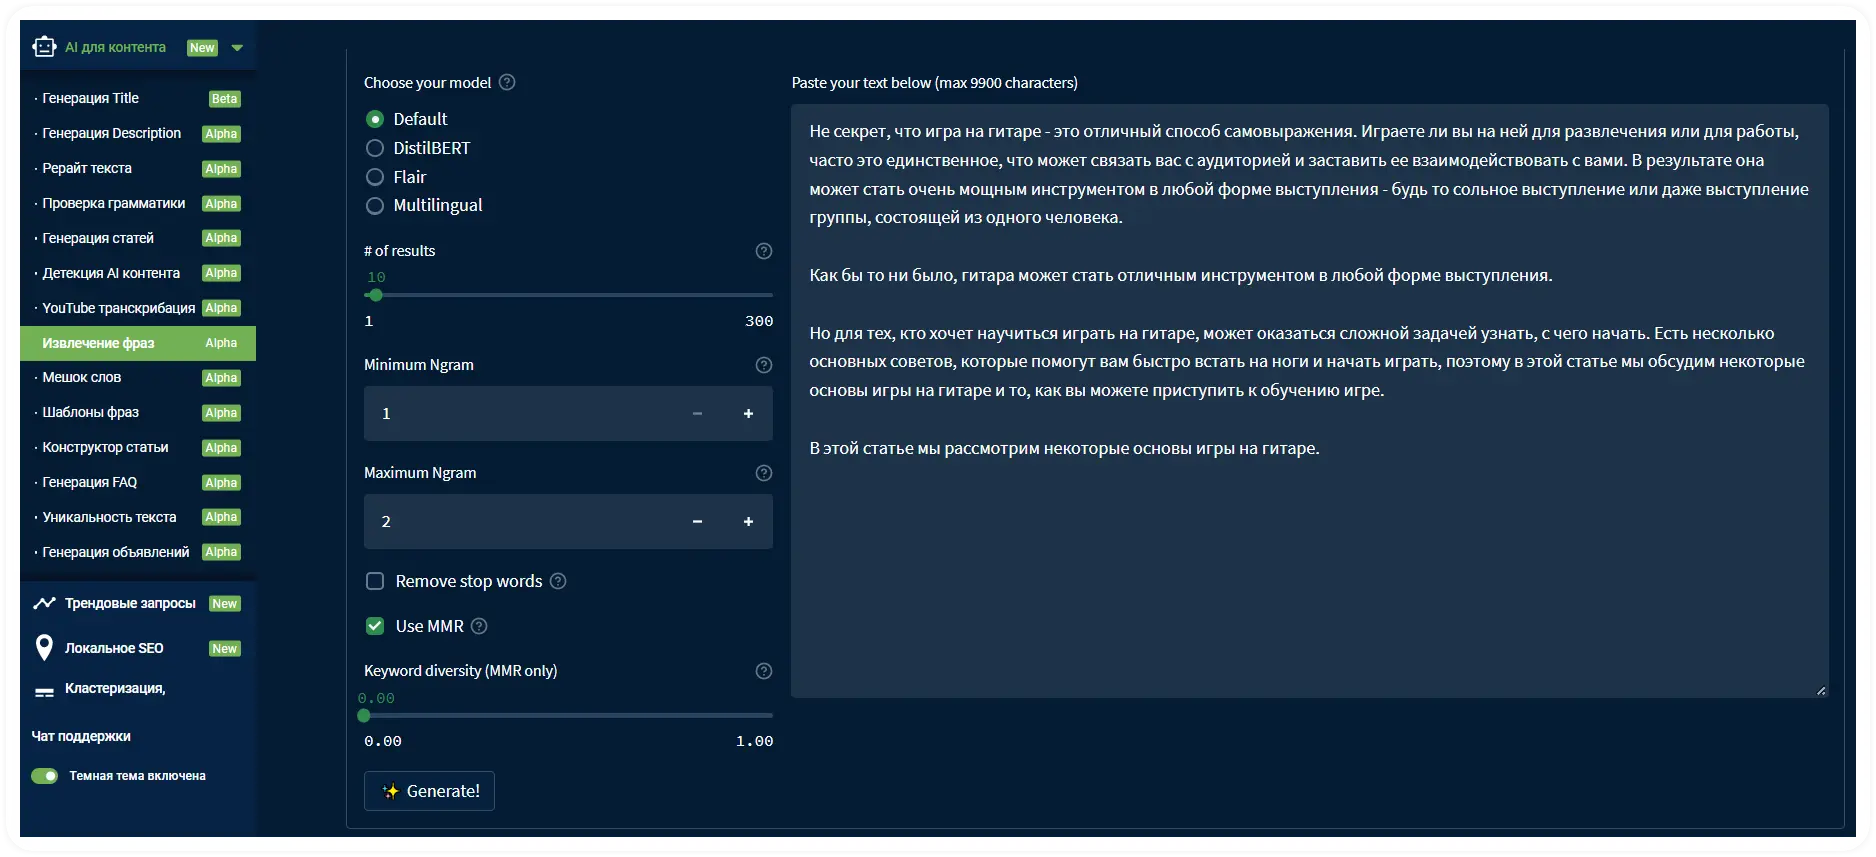The height and width of the screenshot is (857, 1876).
Task: Open Проверка грамматики menu item
Action: click(138, 203)
